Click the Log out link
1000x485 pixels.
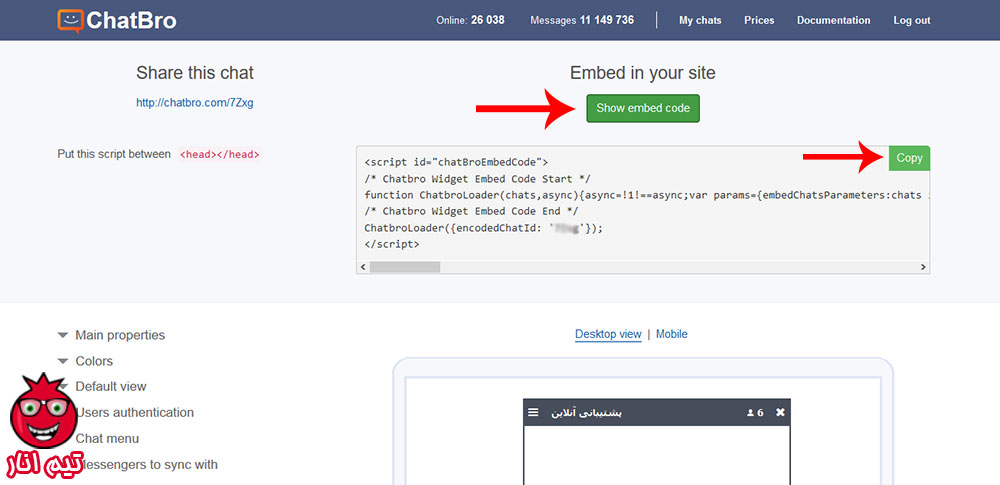pos(911,20)
